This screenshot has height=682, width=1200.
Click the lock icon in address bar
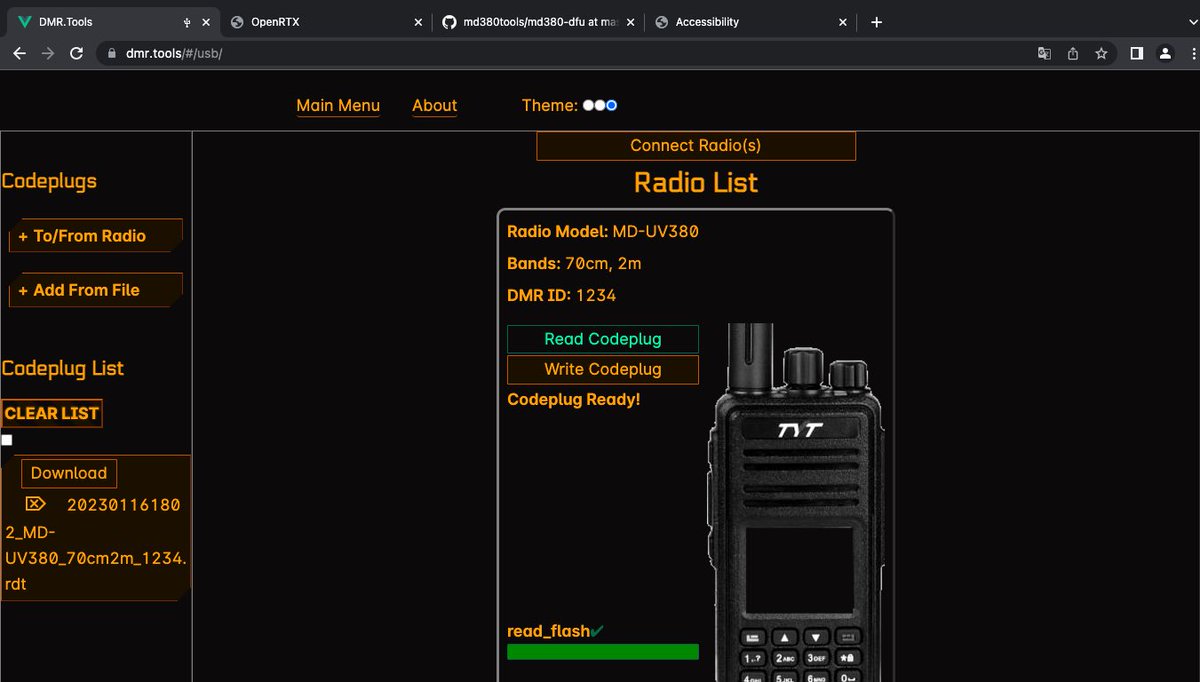(112, 53)
